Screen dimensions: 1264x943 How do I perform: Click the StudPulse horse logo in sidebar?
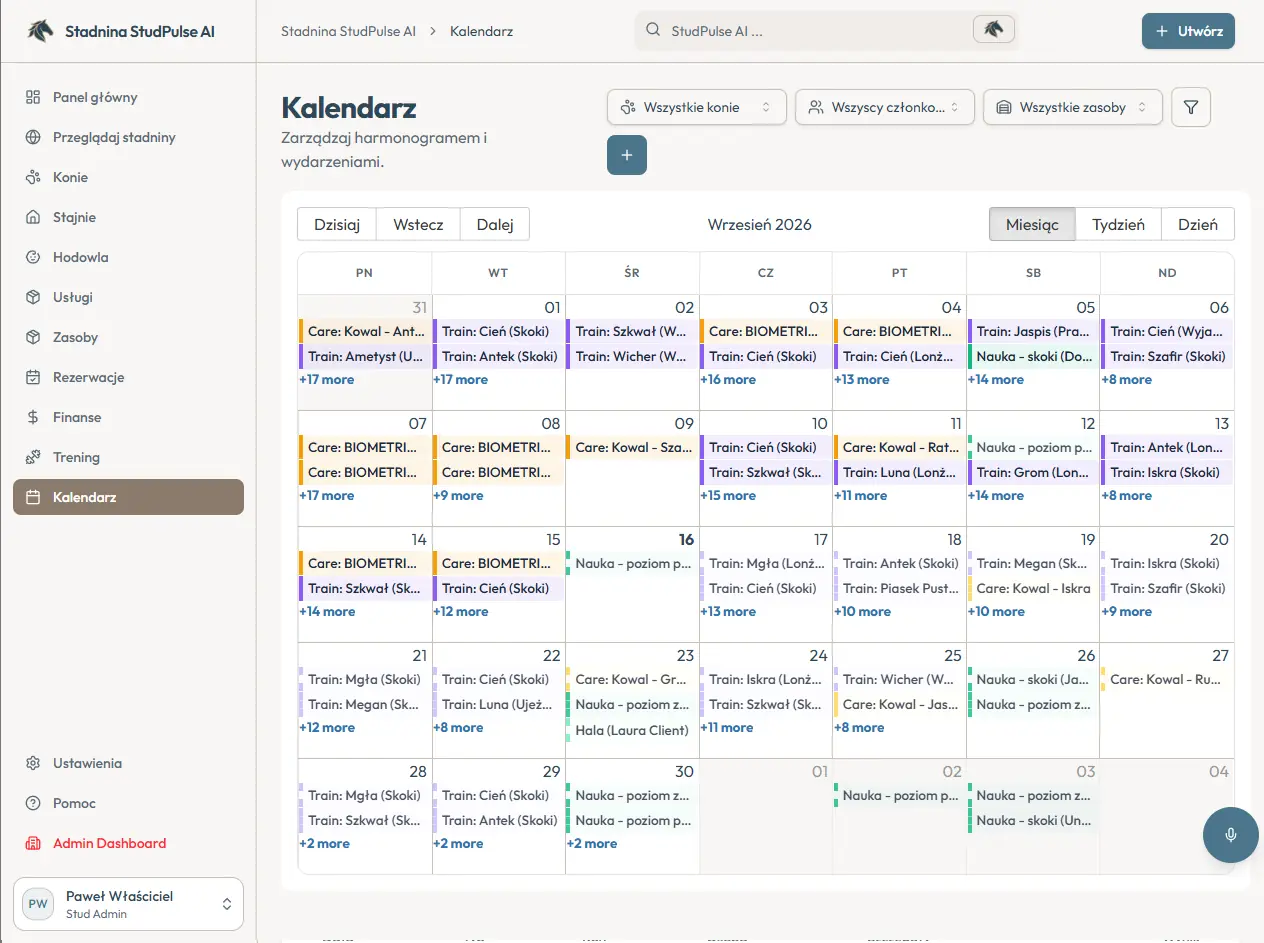[x=41, y=30]
